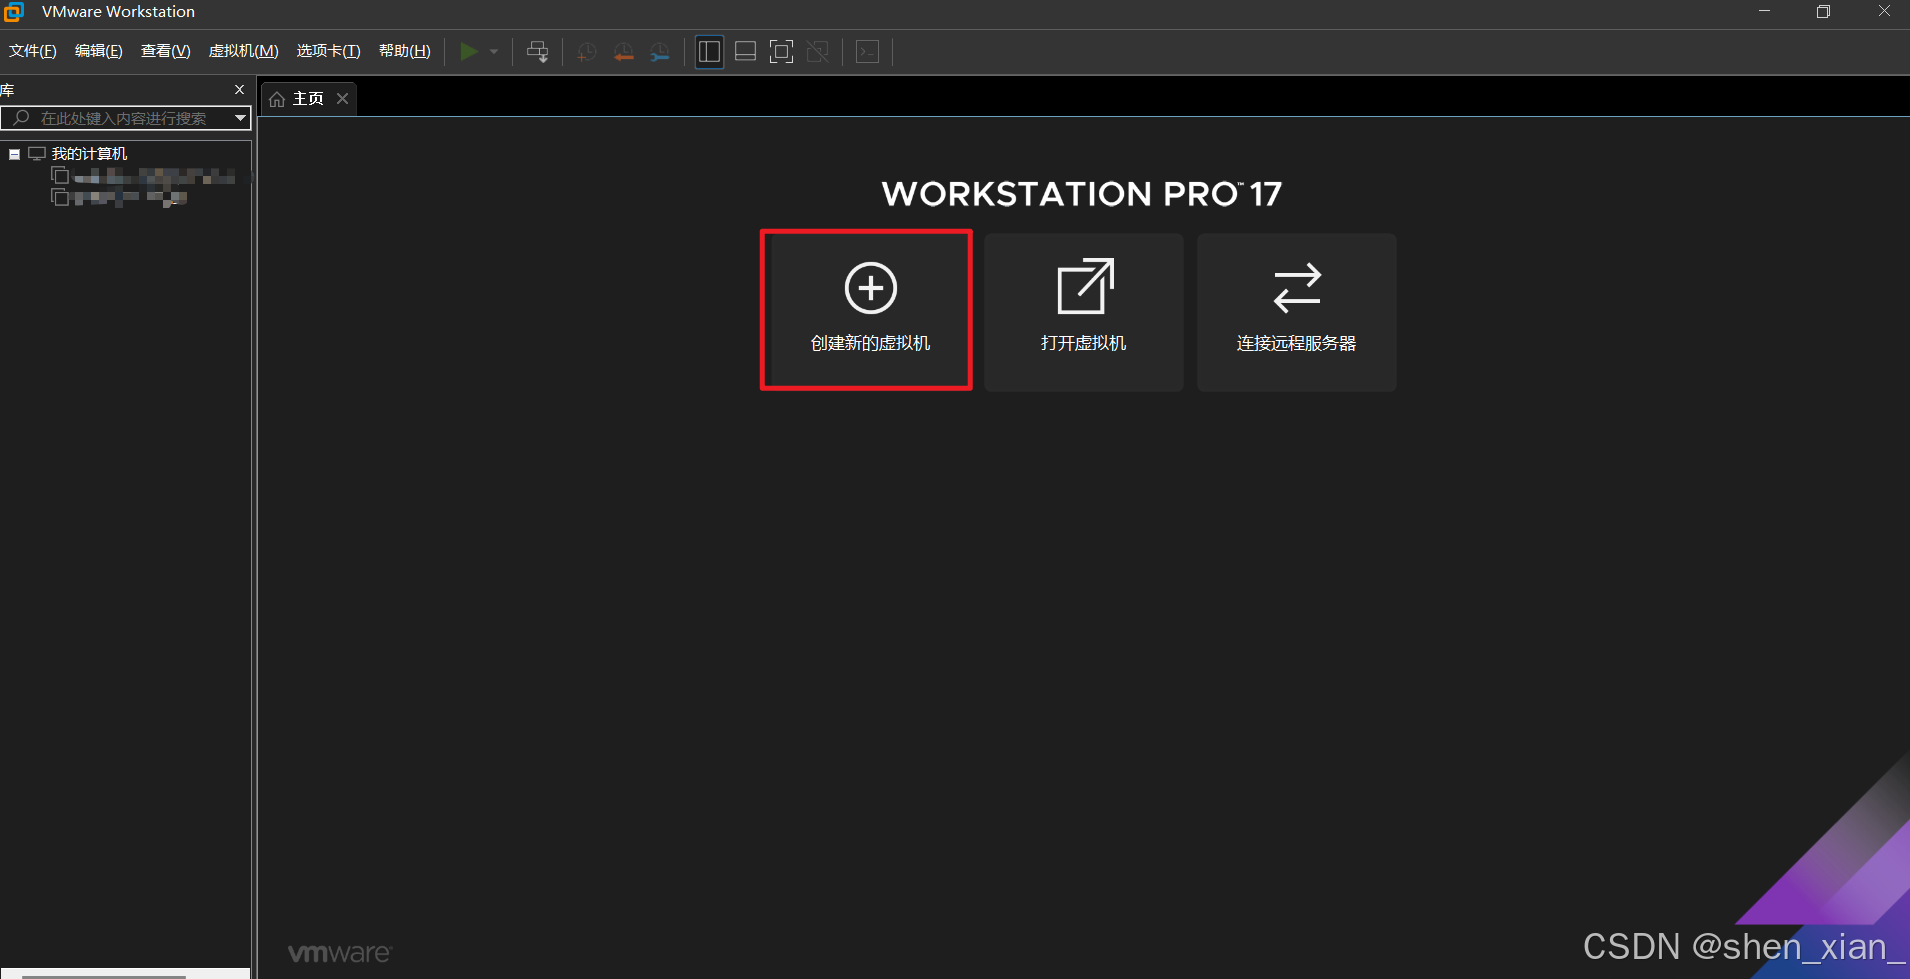The width and height of the screenshot is (1910, 979).
Task: Click 连接远程服务器 tile
Action: (1297, 312)
